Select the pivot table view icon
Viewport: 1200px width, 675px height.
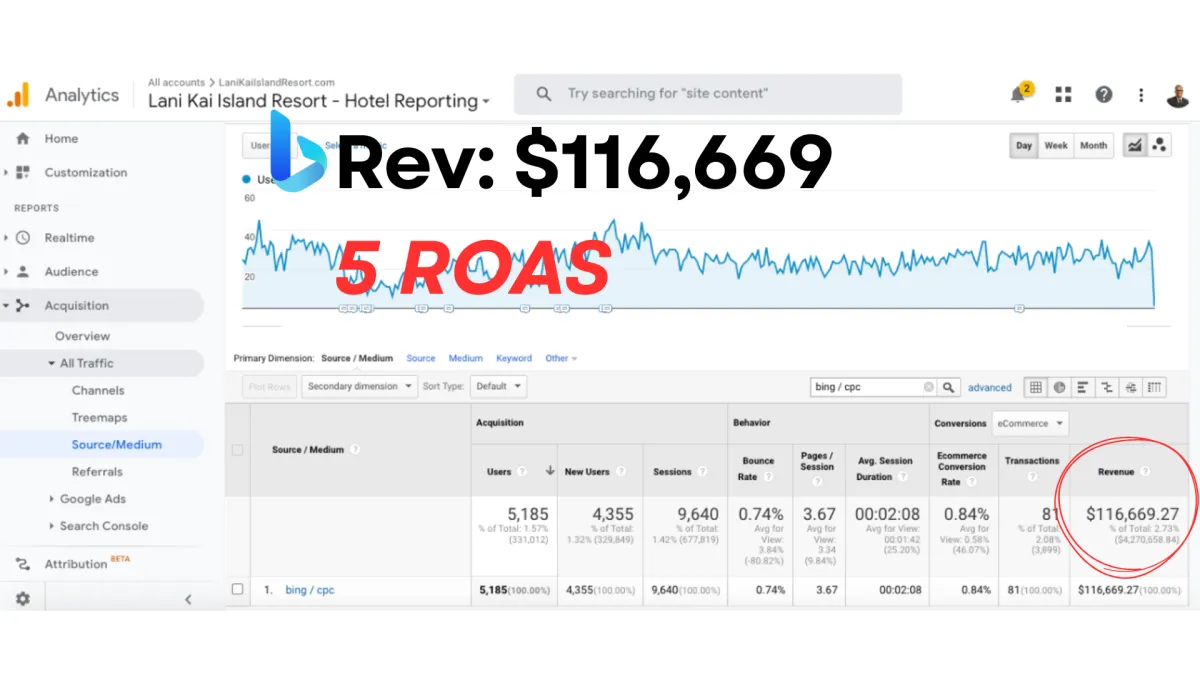click(x=1155, y=387)
